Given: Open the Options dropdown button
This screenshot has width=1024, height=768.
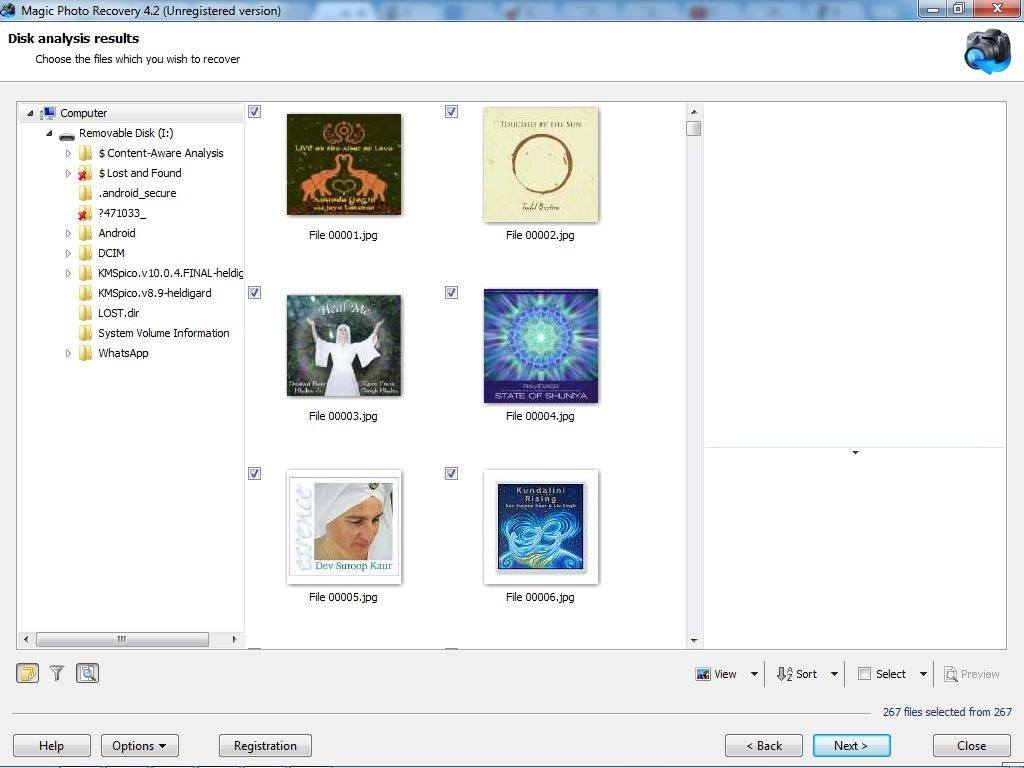Looking at the screenshot, I should [140, 746].
